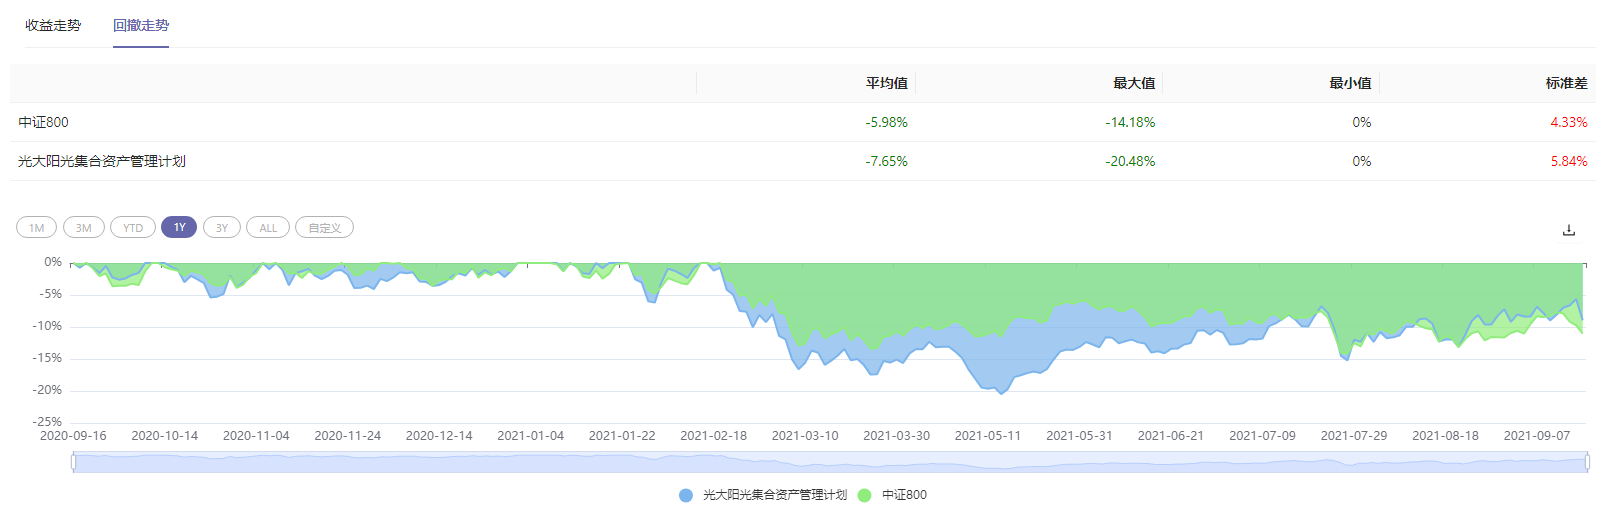Viewport: 1607px width, 516px height.
Task: Switch to 收益走势 tab
Action: click(53, 25)
